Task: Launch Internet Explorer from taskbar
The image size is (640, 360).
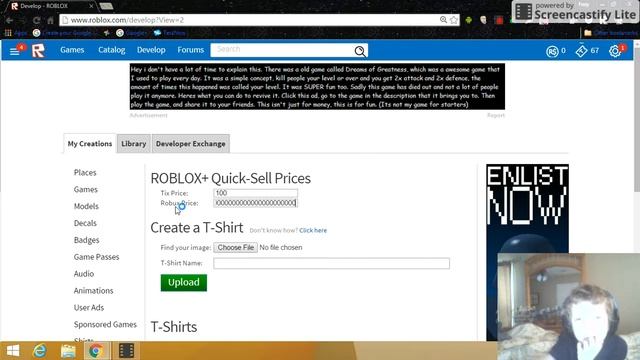Action: pyautogui.click(x=40, y=351)
